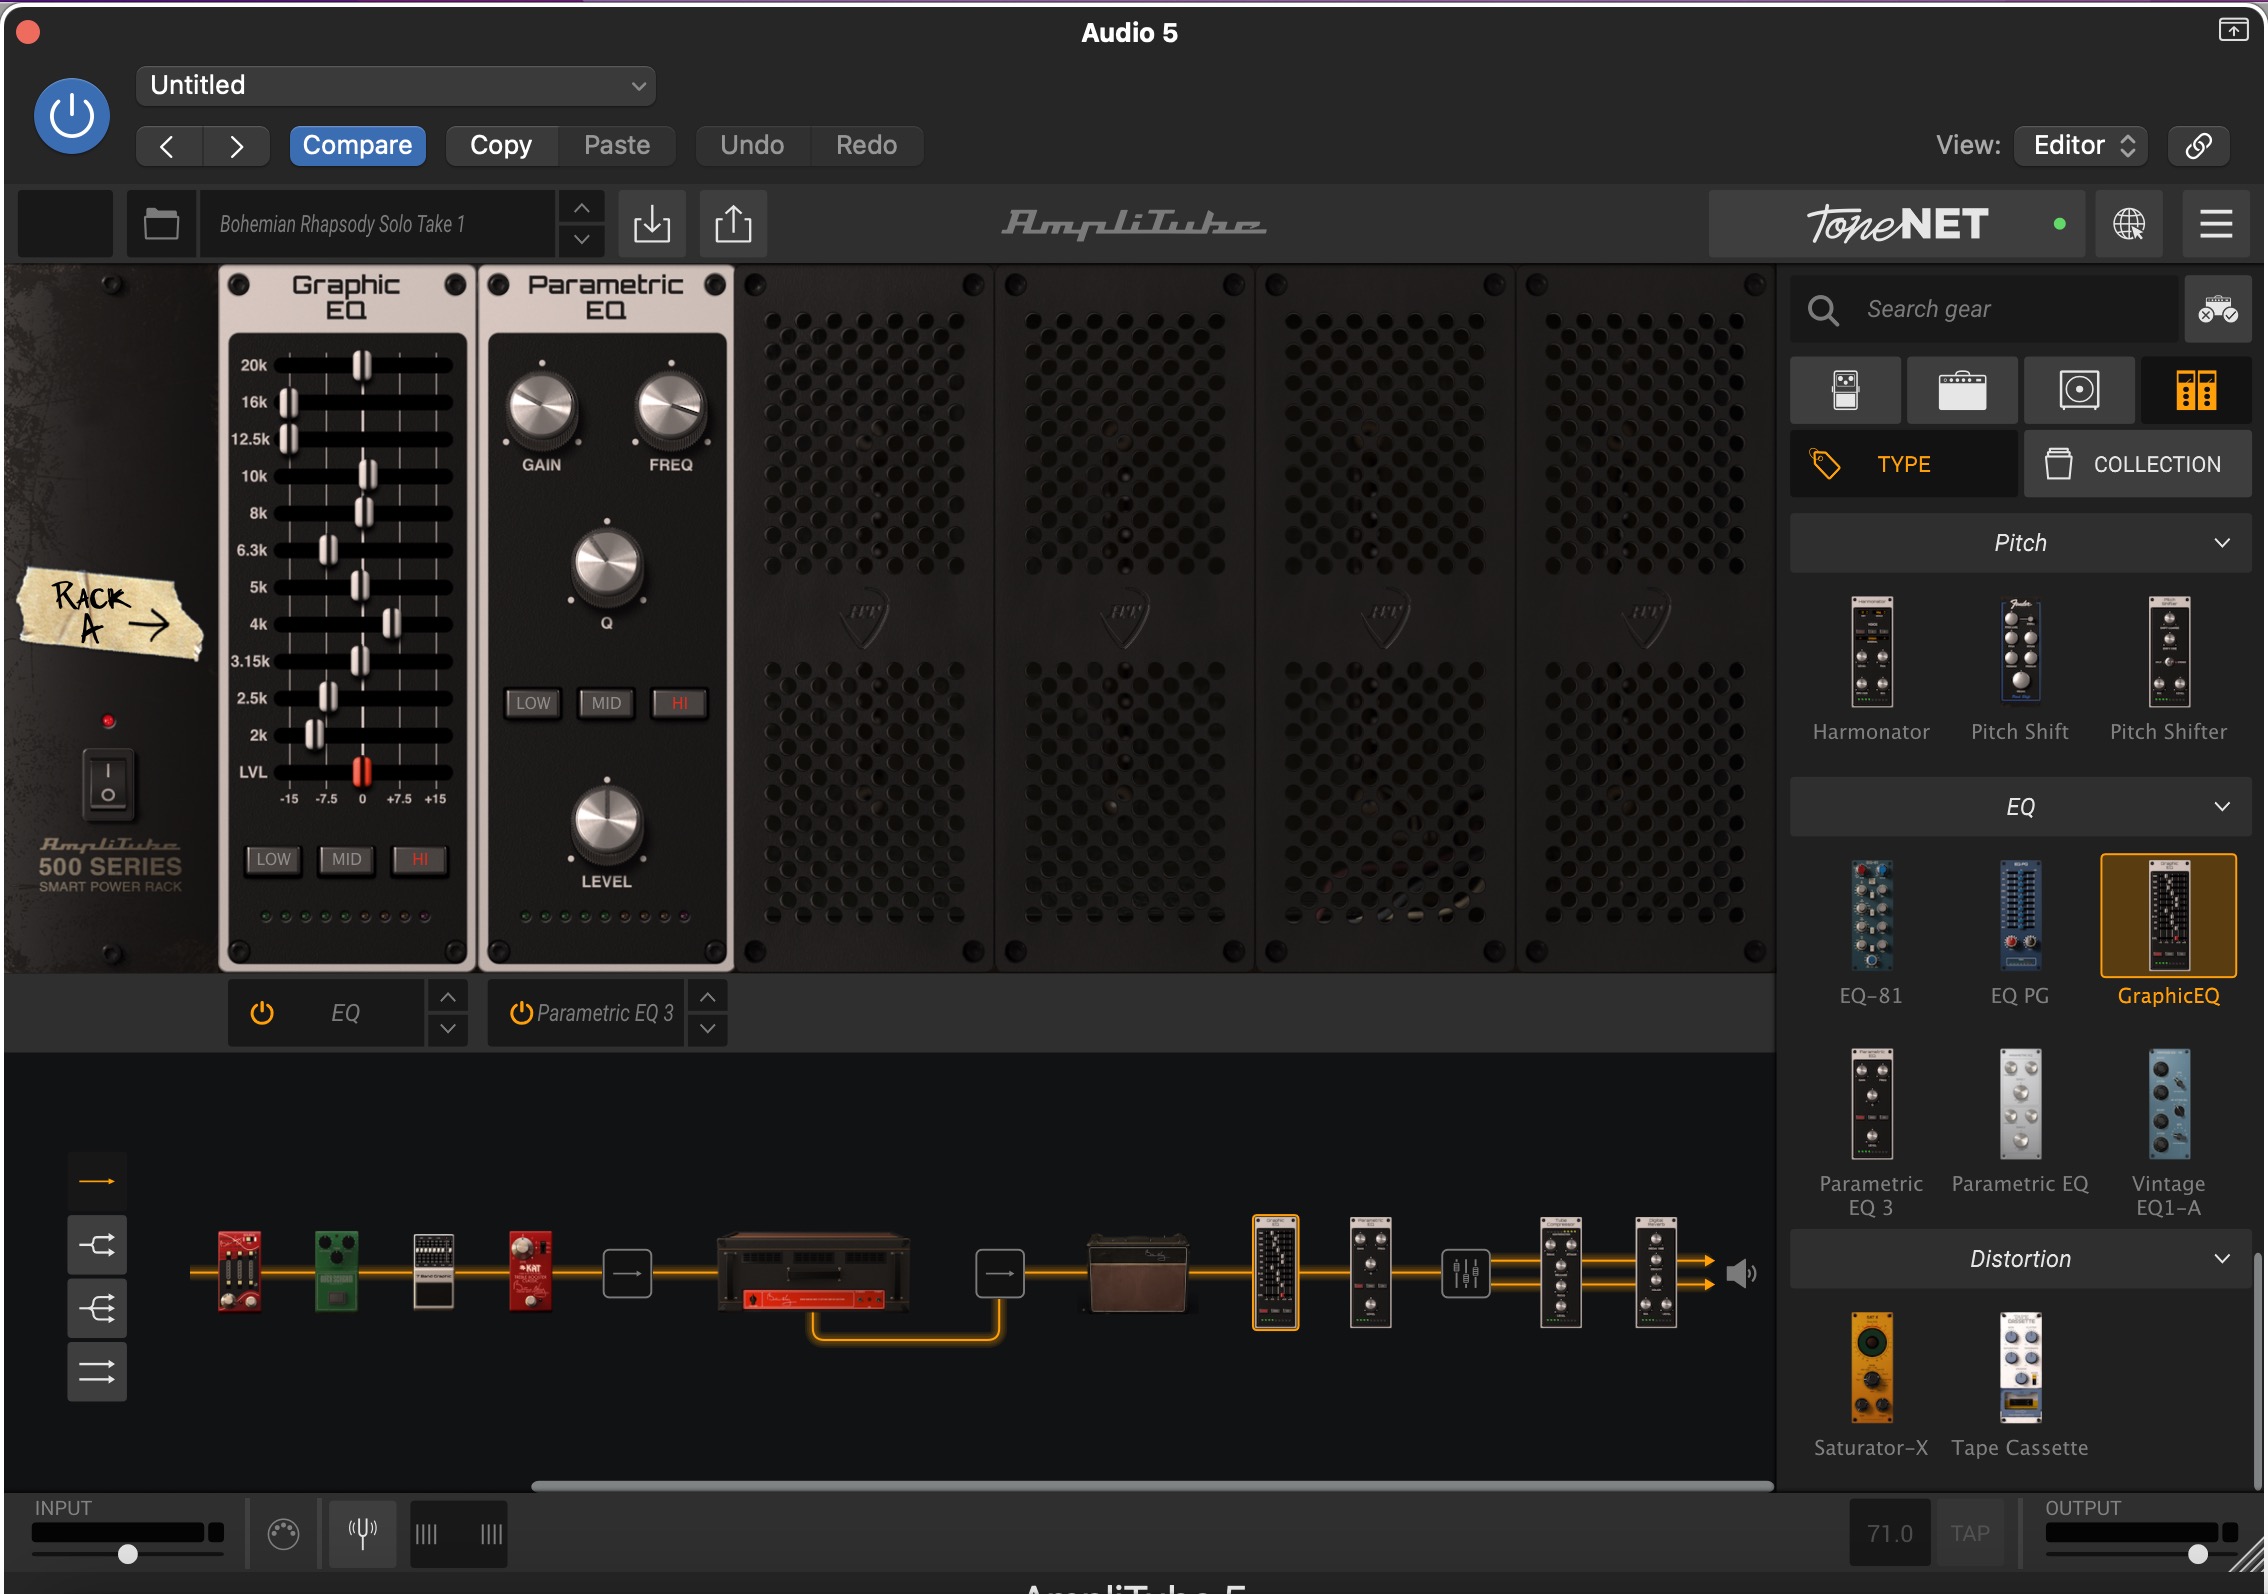Click the Paste button
Viewport: 2268px width, 1594px height.
(617, 146)
